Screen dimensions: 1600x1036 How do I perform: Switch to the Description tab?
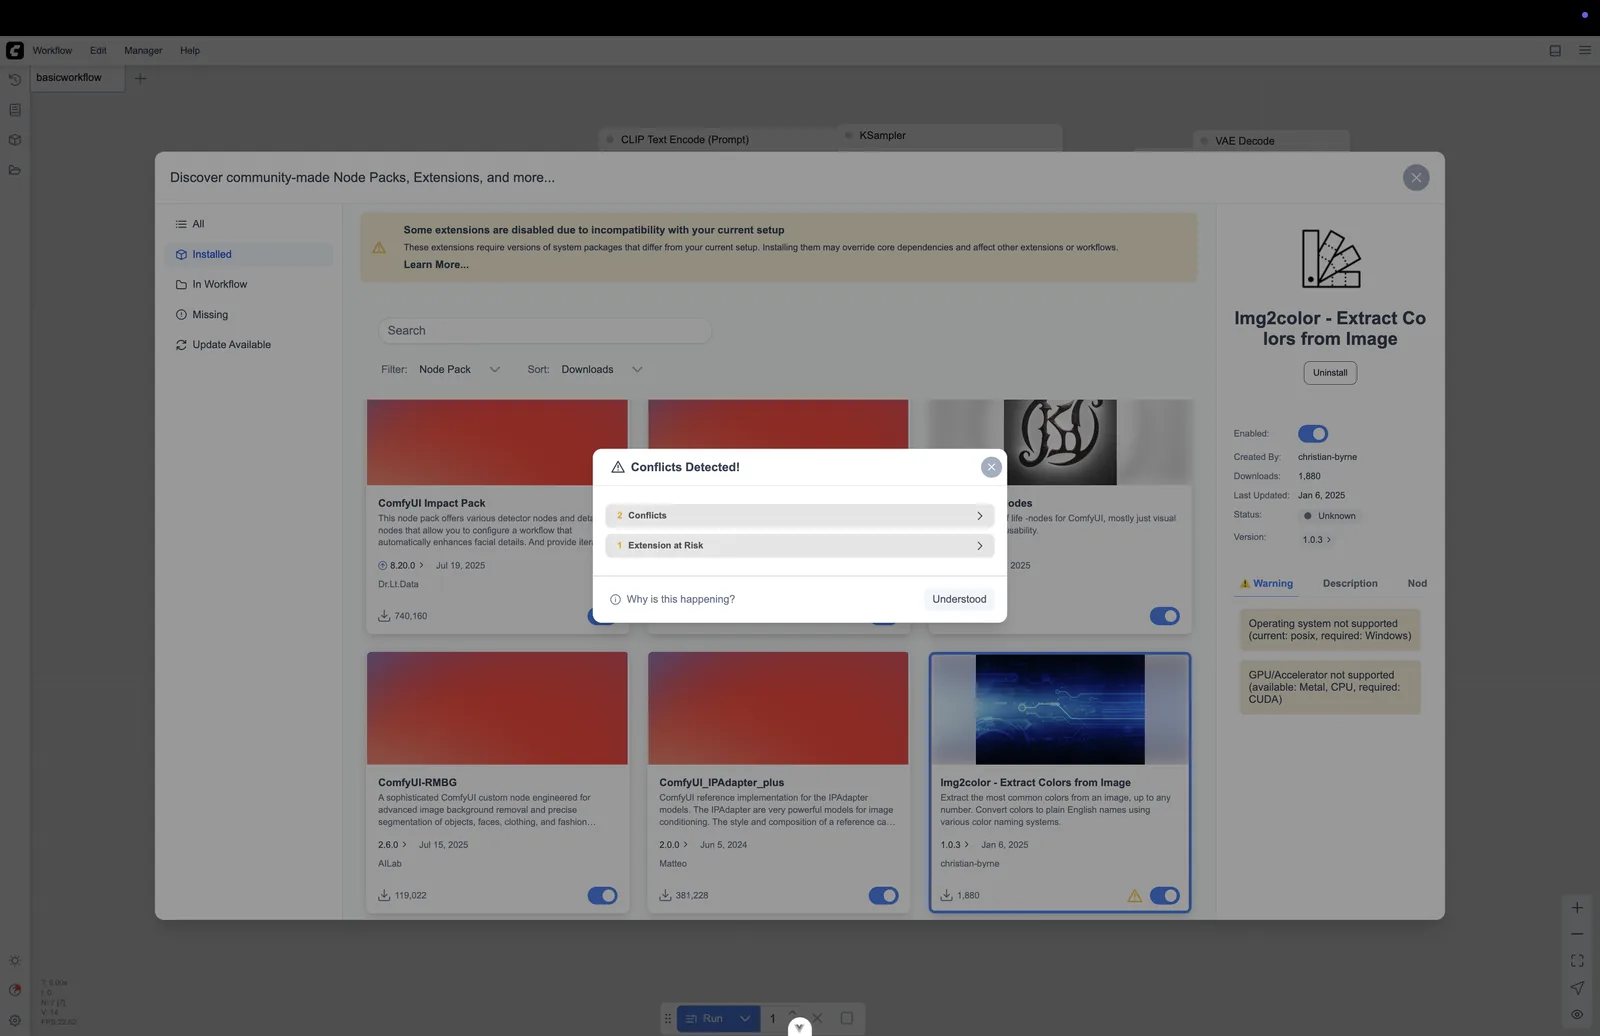pyautogui.click(x=1350, y=584)
